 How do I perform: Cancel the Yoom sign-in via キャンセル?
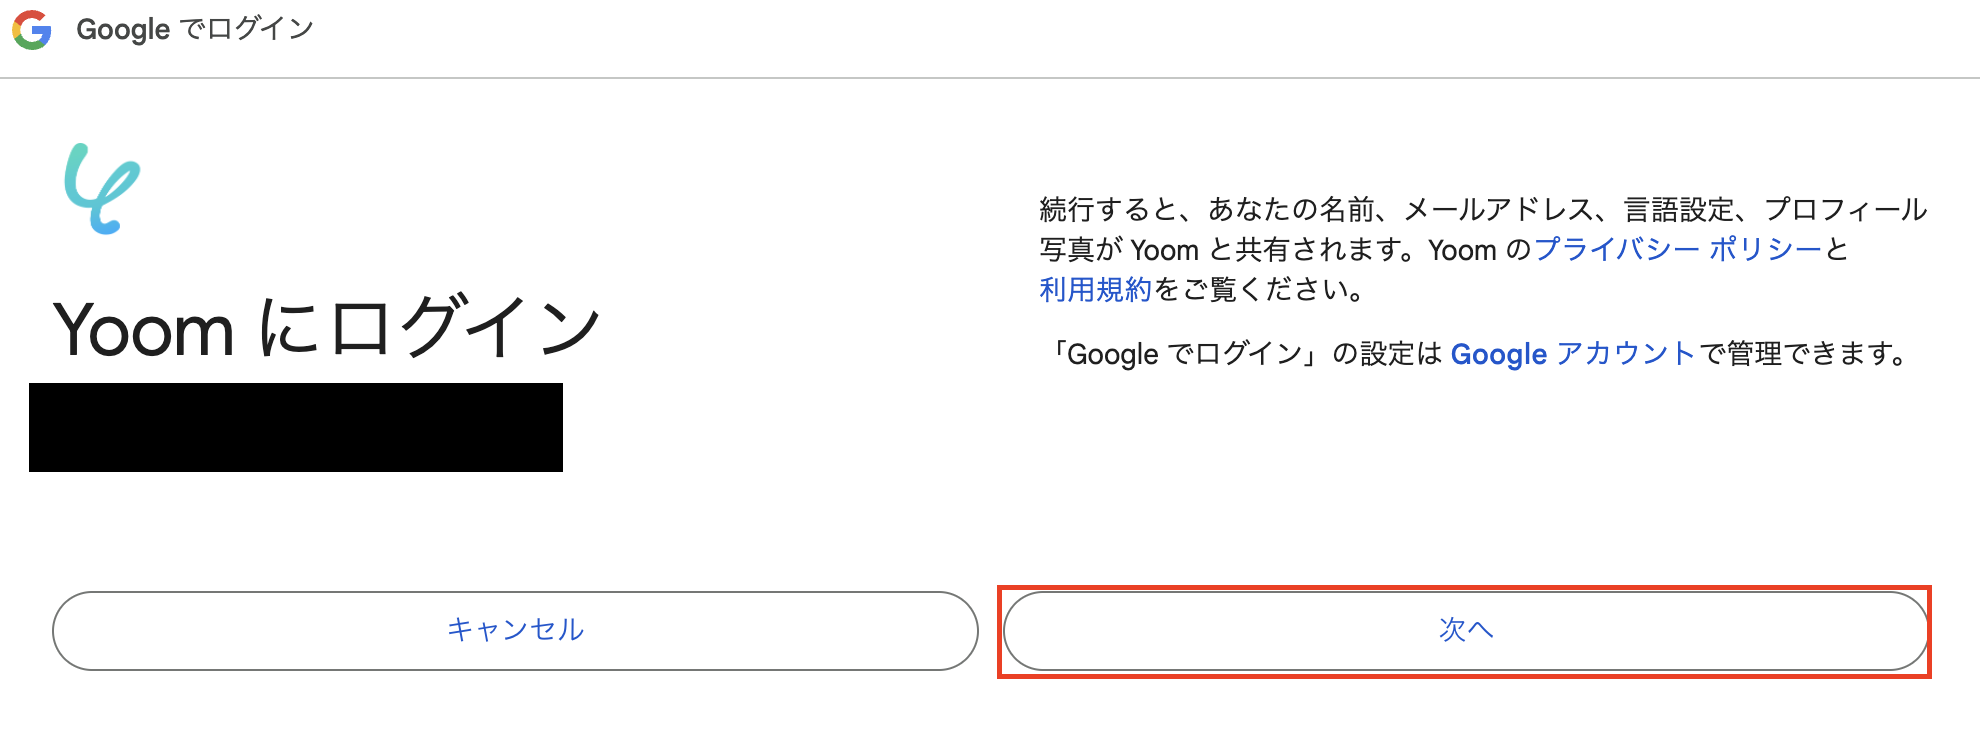[x=516, y=630]
